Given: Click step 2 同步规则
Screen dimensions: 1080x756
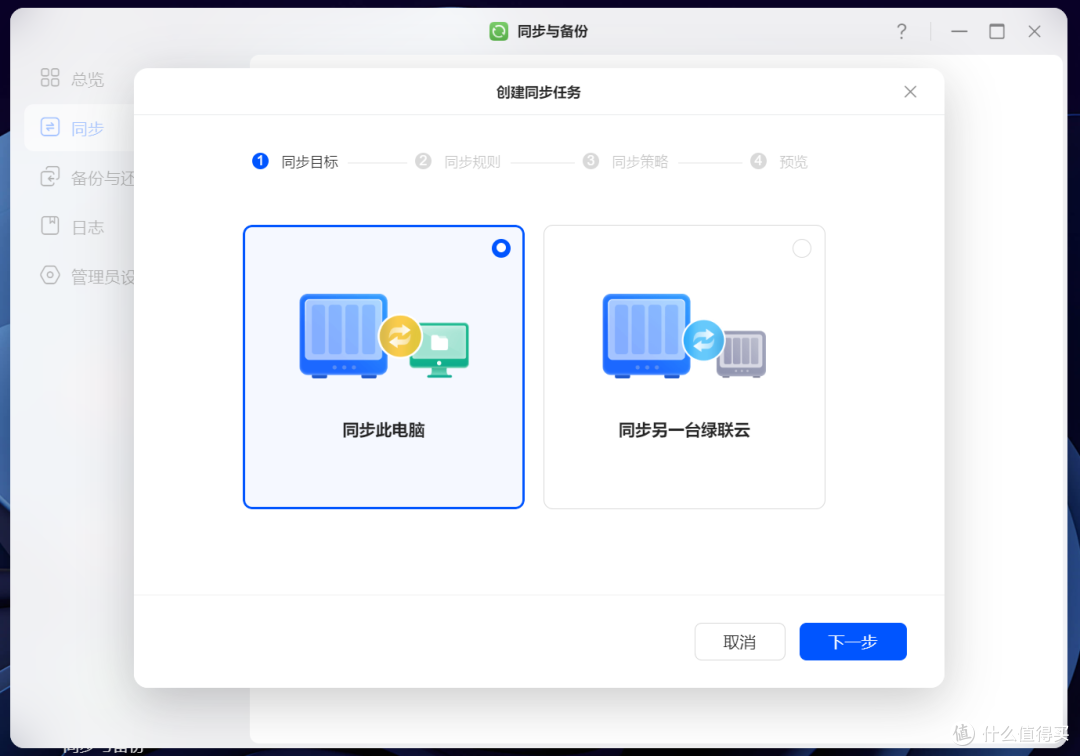Looking at the screenshot, I should pos(458,162).
